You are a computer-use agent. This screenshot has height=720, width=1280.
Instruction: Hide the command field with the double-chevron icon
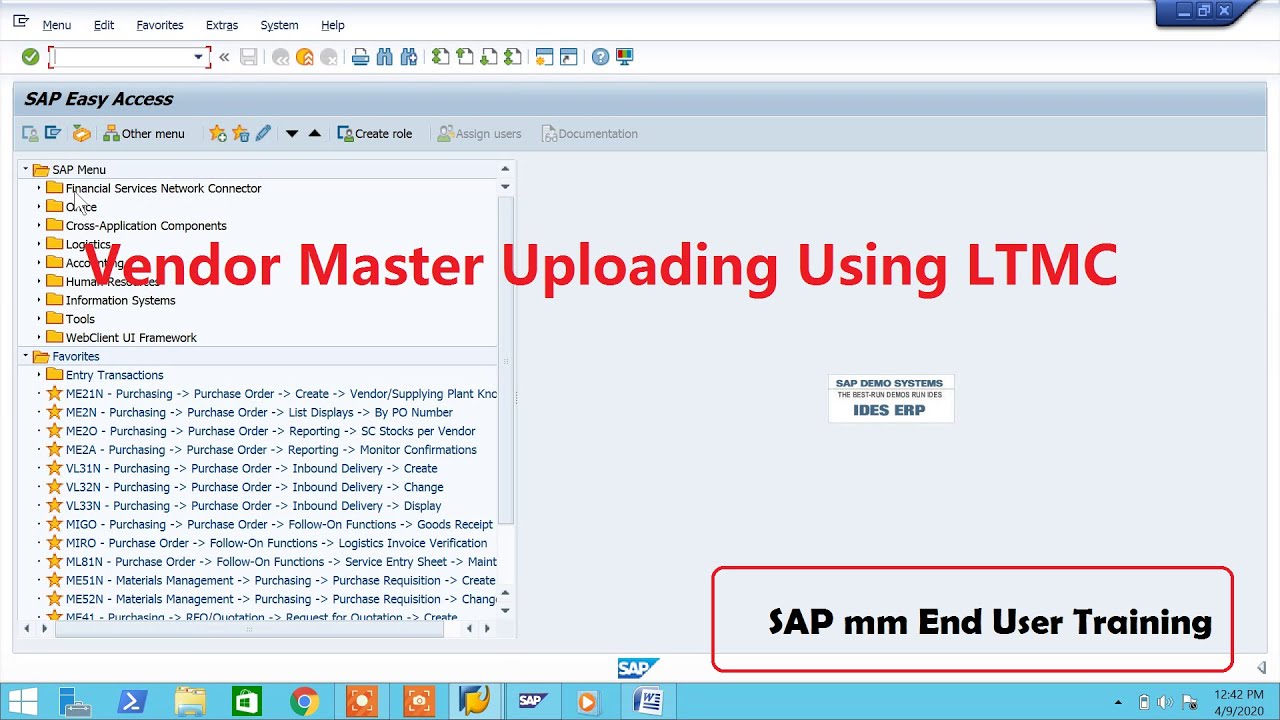click(224, 57)
